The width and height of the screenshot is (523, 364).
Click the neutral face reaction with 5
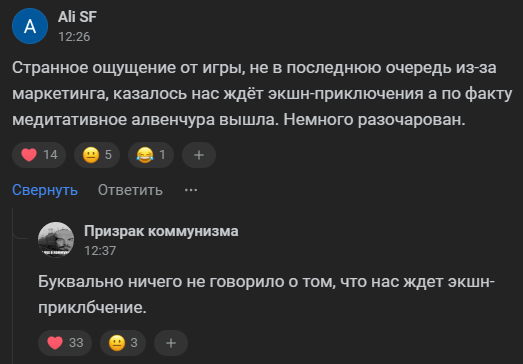click(x=97, y=155)
